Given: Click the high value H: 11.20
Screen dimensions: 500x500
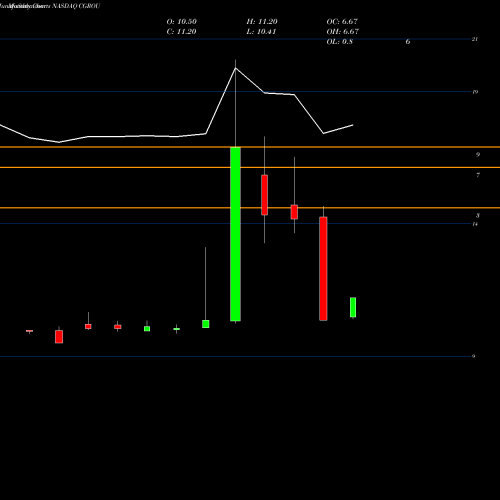Looking at the screenshot, I should (262, 22).
